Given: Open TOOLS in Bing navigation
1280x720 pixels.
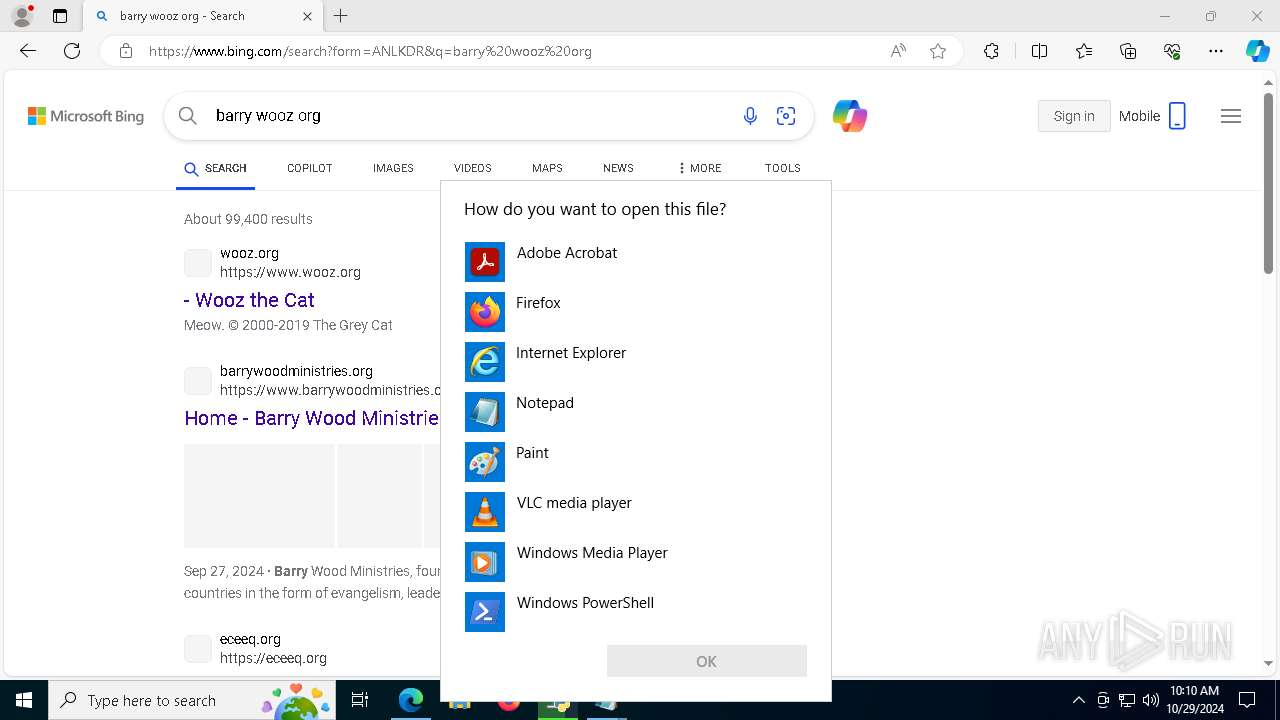Looking at the screenshot, I should click(782, 168).
